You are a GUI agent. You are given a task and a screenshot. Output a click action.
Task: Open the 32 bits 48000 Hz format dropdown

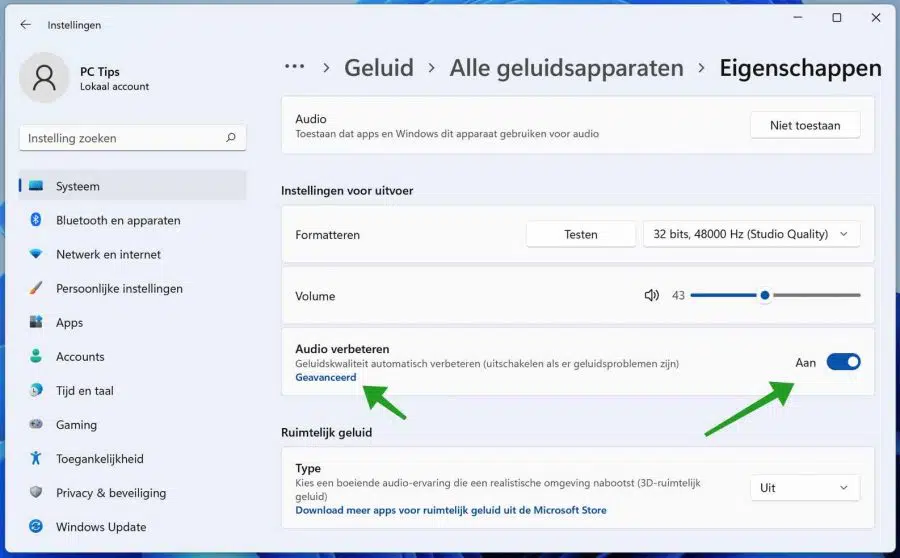751,234
